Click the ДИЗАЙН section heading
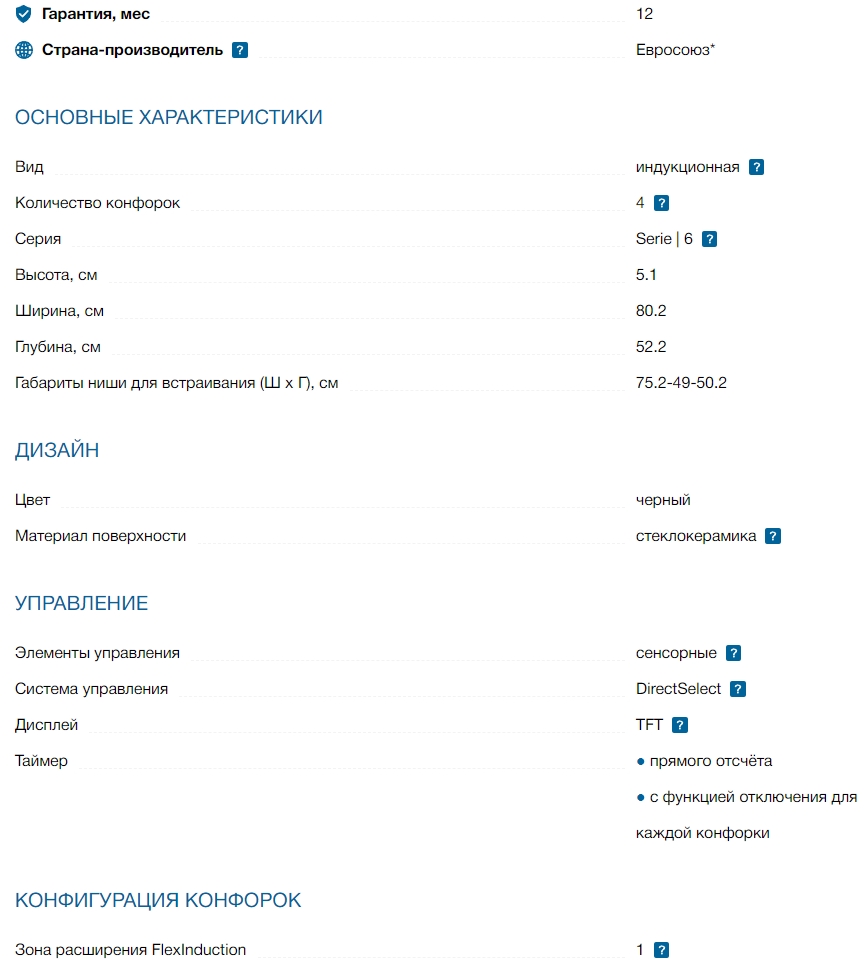The image size is (864, 978). [x=57, y=451]
